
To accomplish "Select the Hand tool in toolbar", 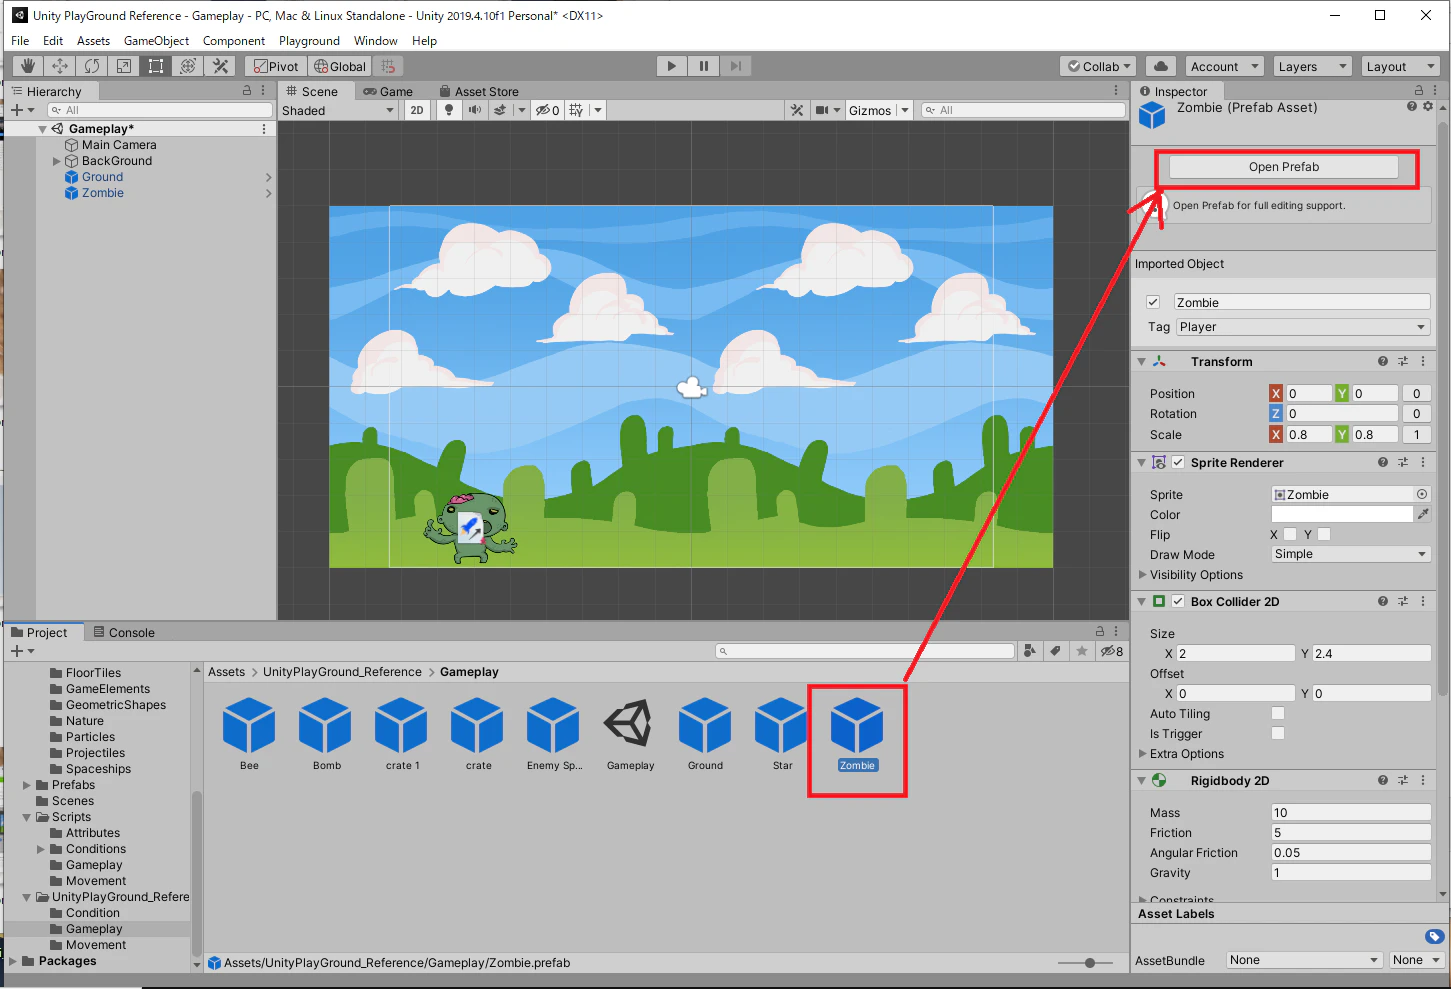I will pyautogui.click(x=28, y=66).
